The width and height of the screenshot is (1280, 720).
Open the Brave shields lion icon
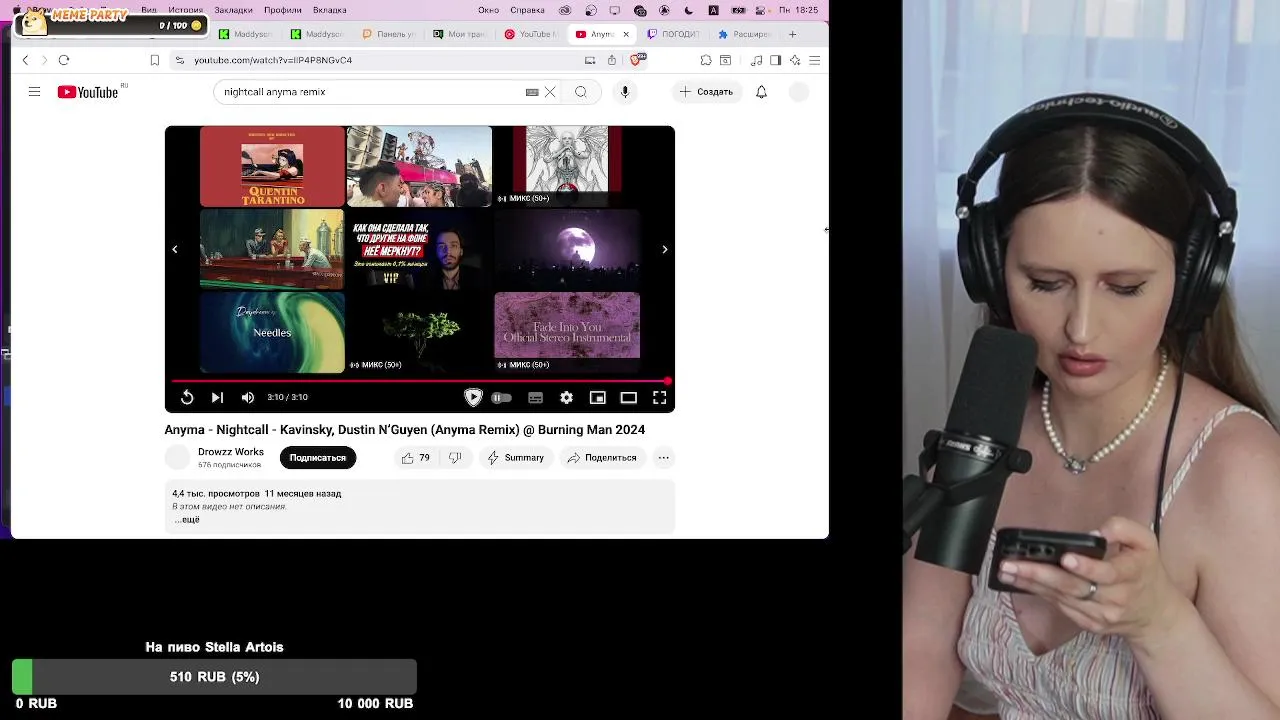point(636,60)
